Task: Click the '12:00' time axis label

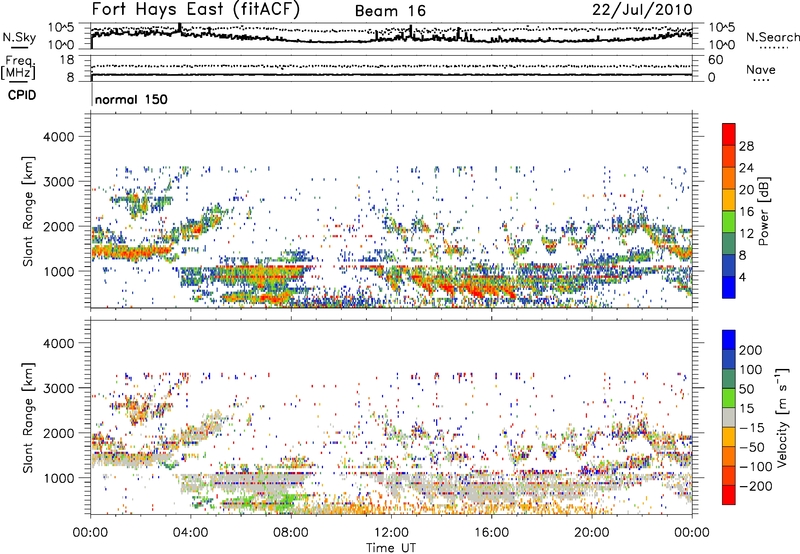Action: pyautogui.click(x=391, y=533)
